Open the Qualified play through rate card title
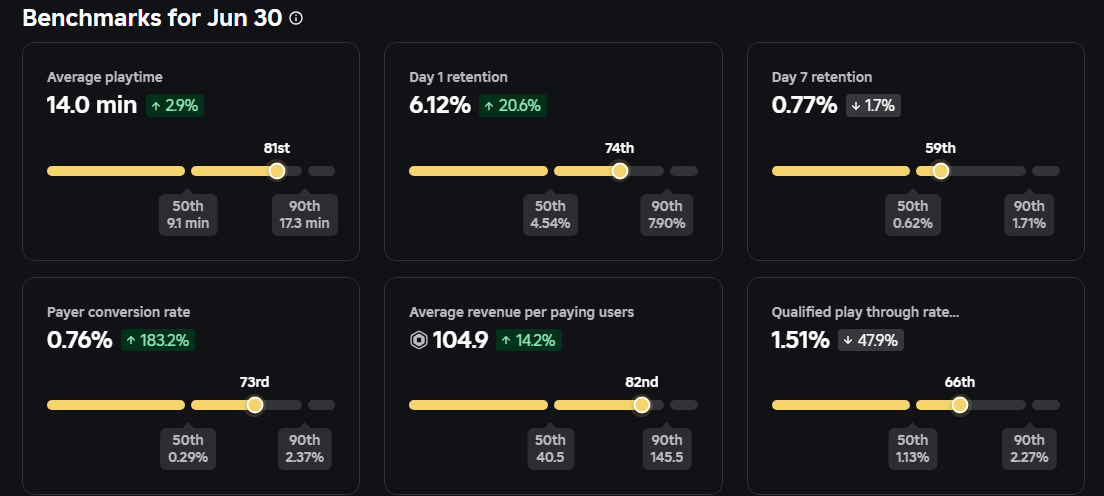Image resolution: width=1104 pixels, height=496 pixels. point(865,312)
